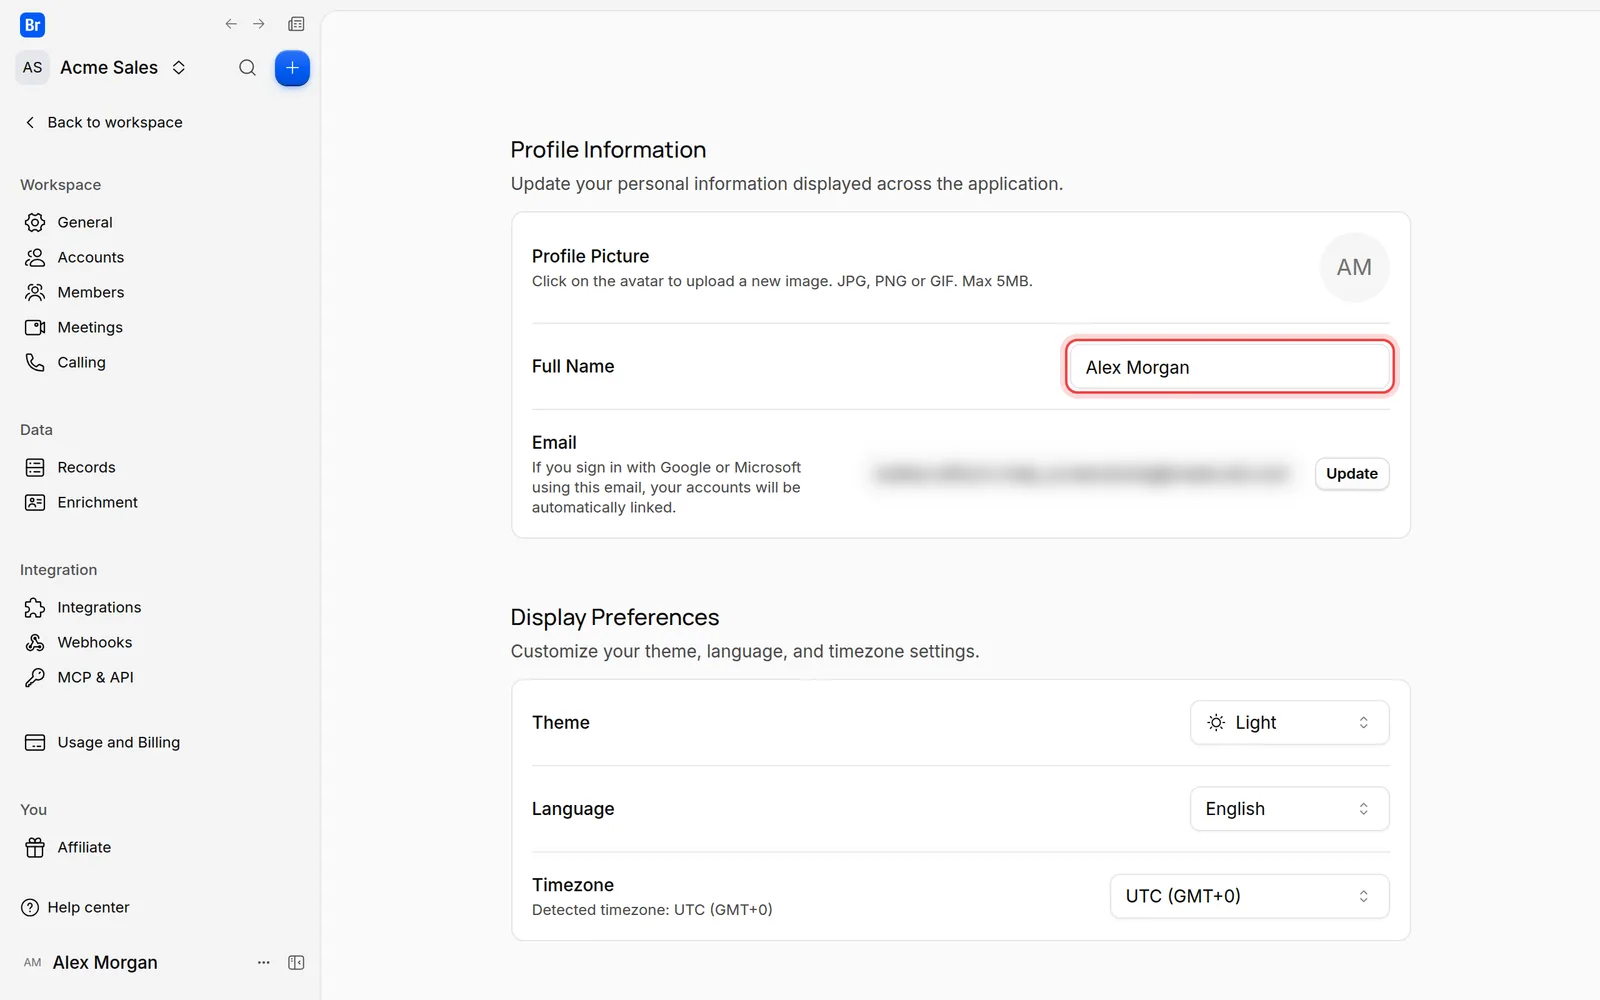Open the Accounts settings page
1600x1000 pixels.
point(91,257)
